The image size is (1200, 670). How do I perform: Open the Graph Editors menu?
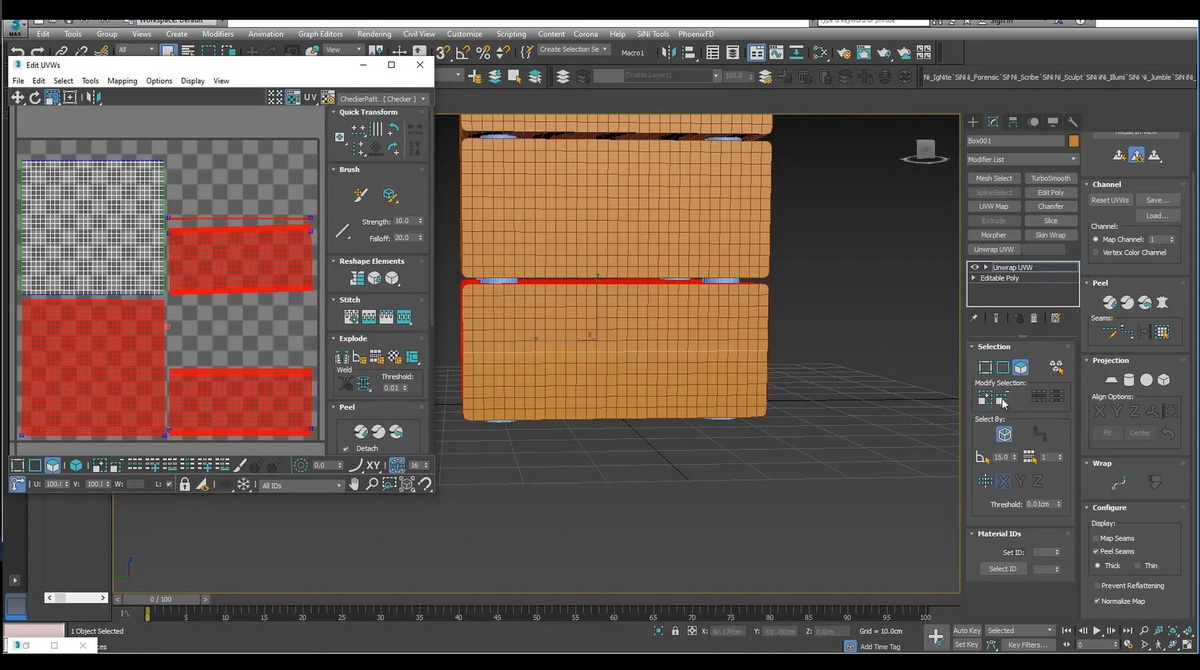coord(320,34)
